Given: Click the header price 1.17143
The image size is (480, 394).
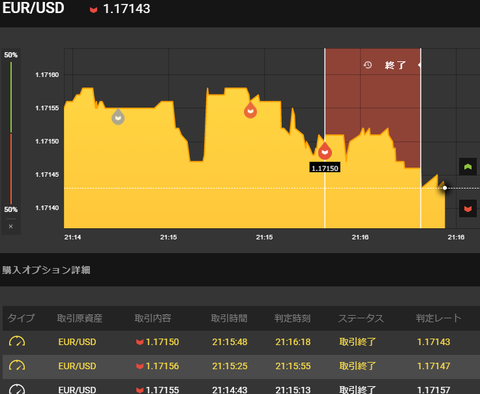Looking at the screenshot, I should pos(127,9).
